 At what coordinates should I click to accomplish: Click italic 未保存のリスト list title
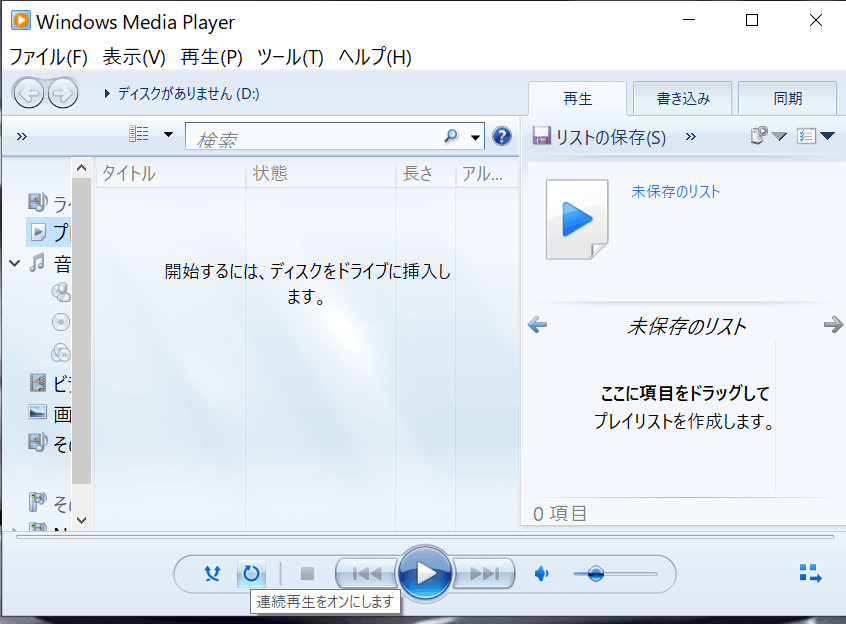click(x=686, y=326)
